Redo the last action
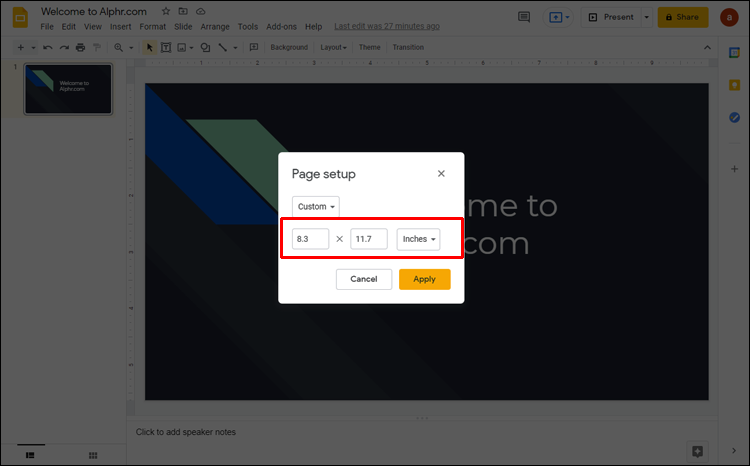The image size is (750, 466). (x=64, y=47)
